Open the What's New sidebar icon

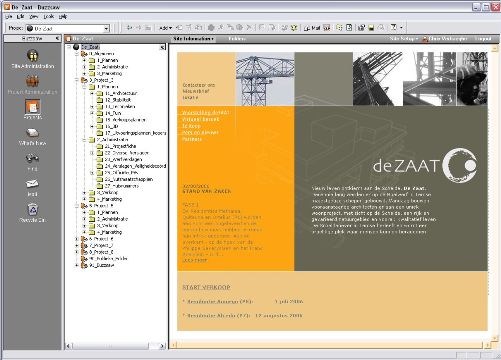click(x=32, y=136)
